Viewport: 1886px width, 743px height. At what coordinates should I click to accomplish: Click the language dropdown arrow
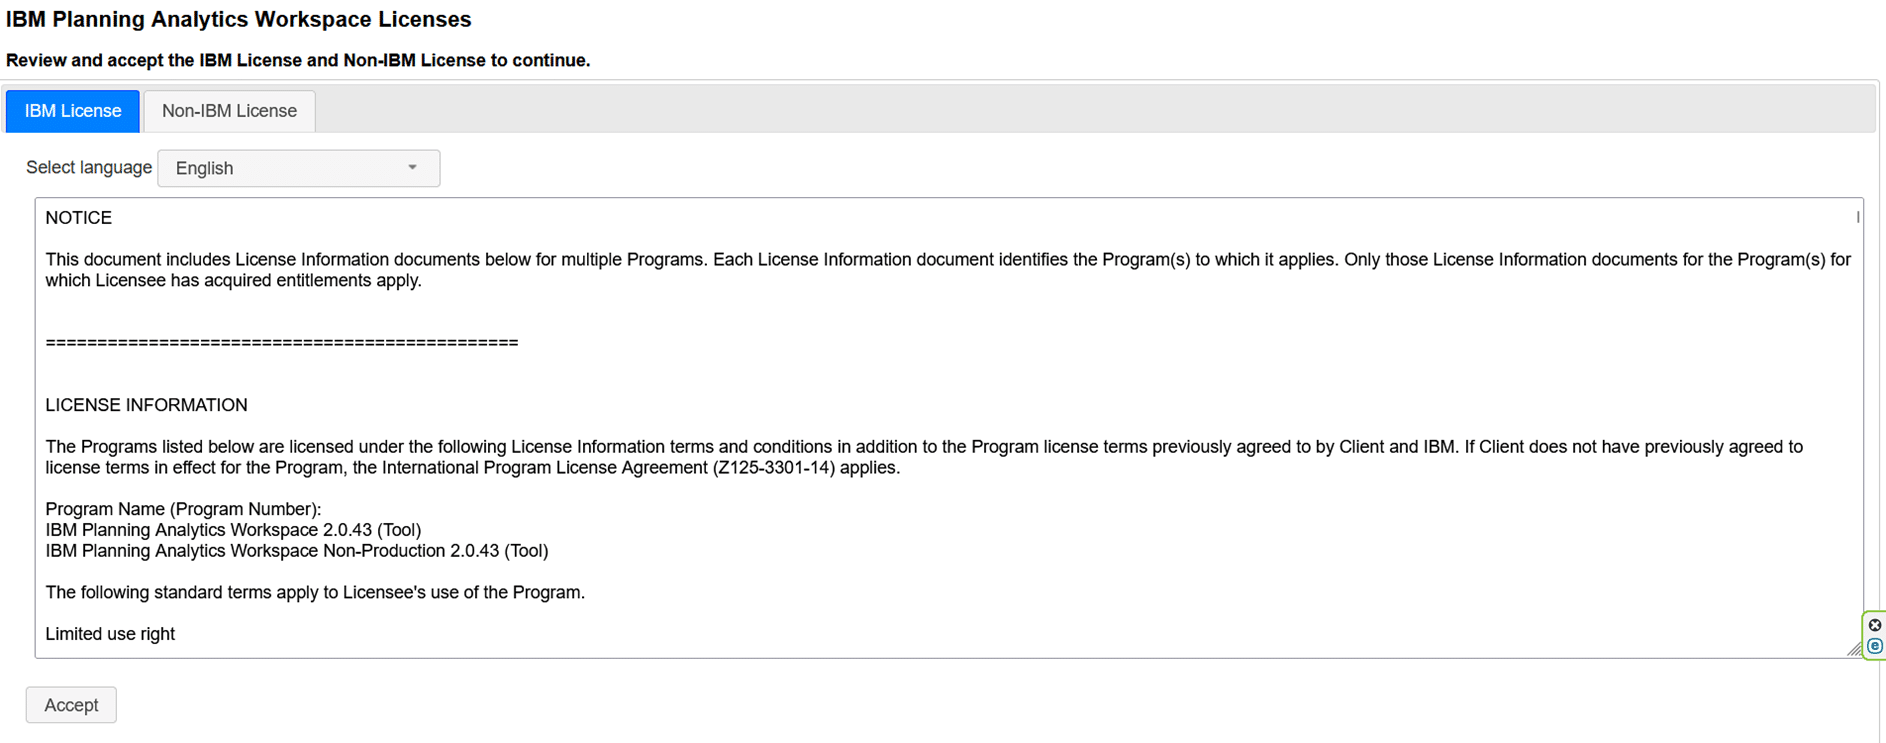(x=412, y=168)
